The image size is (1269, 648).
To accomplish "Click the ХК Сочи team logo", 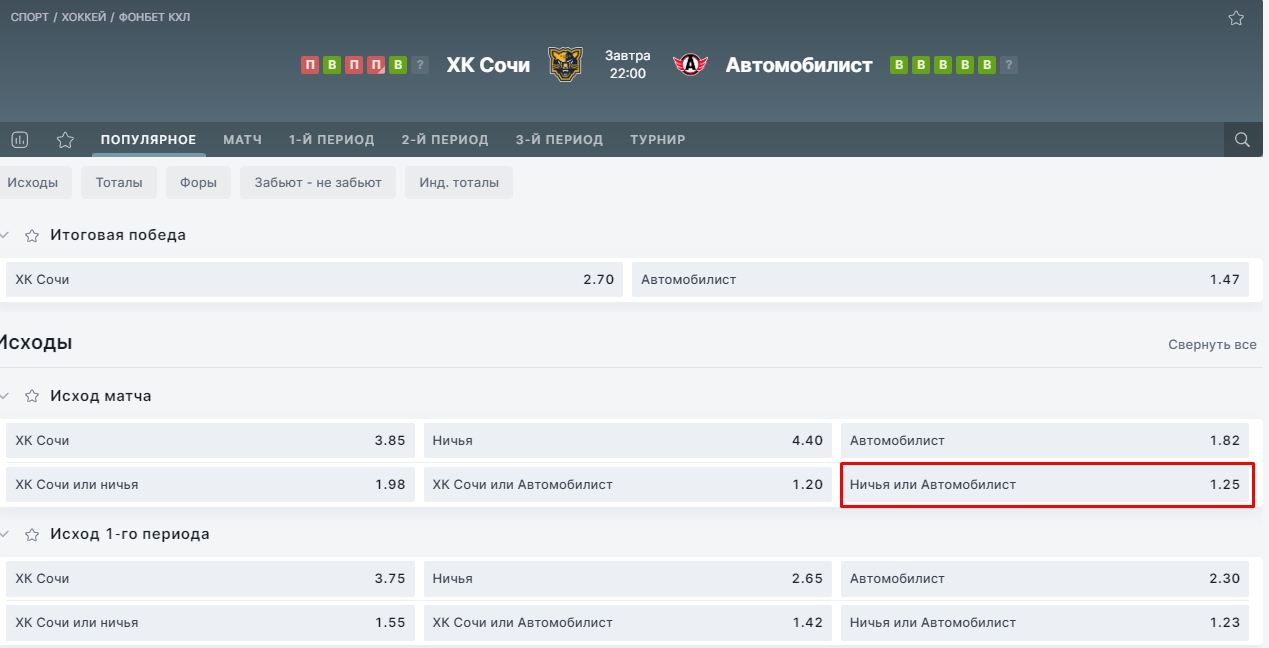I will coord(565,65).
